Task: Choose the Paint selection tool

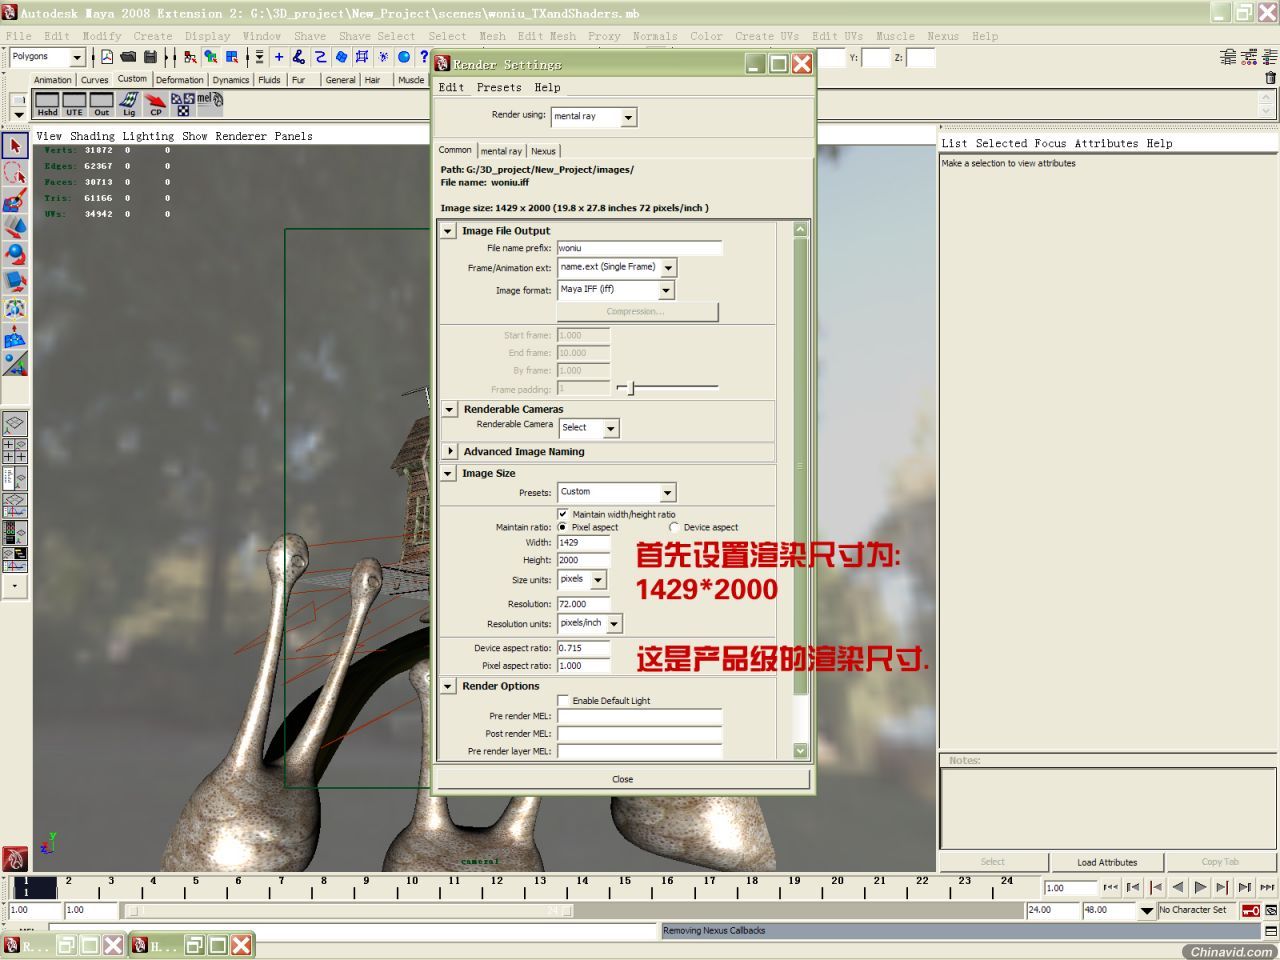Action: coord(14,200)
